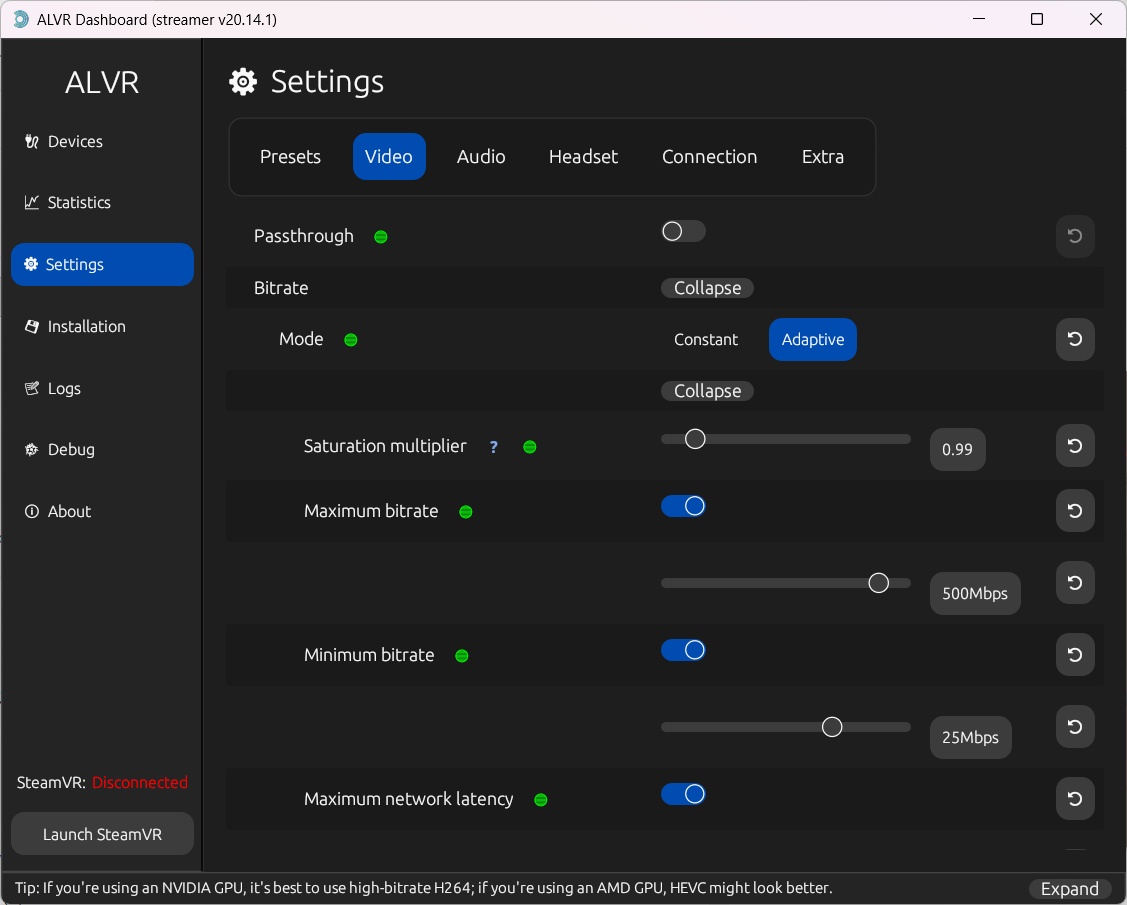
Task: Launch SteamVR from the sidebar
Action: 102,834
